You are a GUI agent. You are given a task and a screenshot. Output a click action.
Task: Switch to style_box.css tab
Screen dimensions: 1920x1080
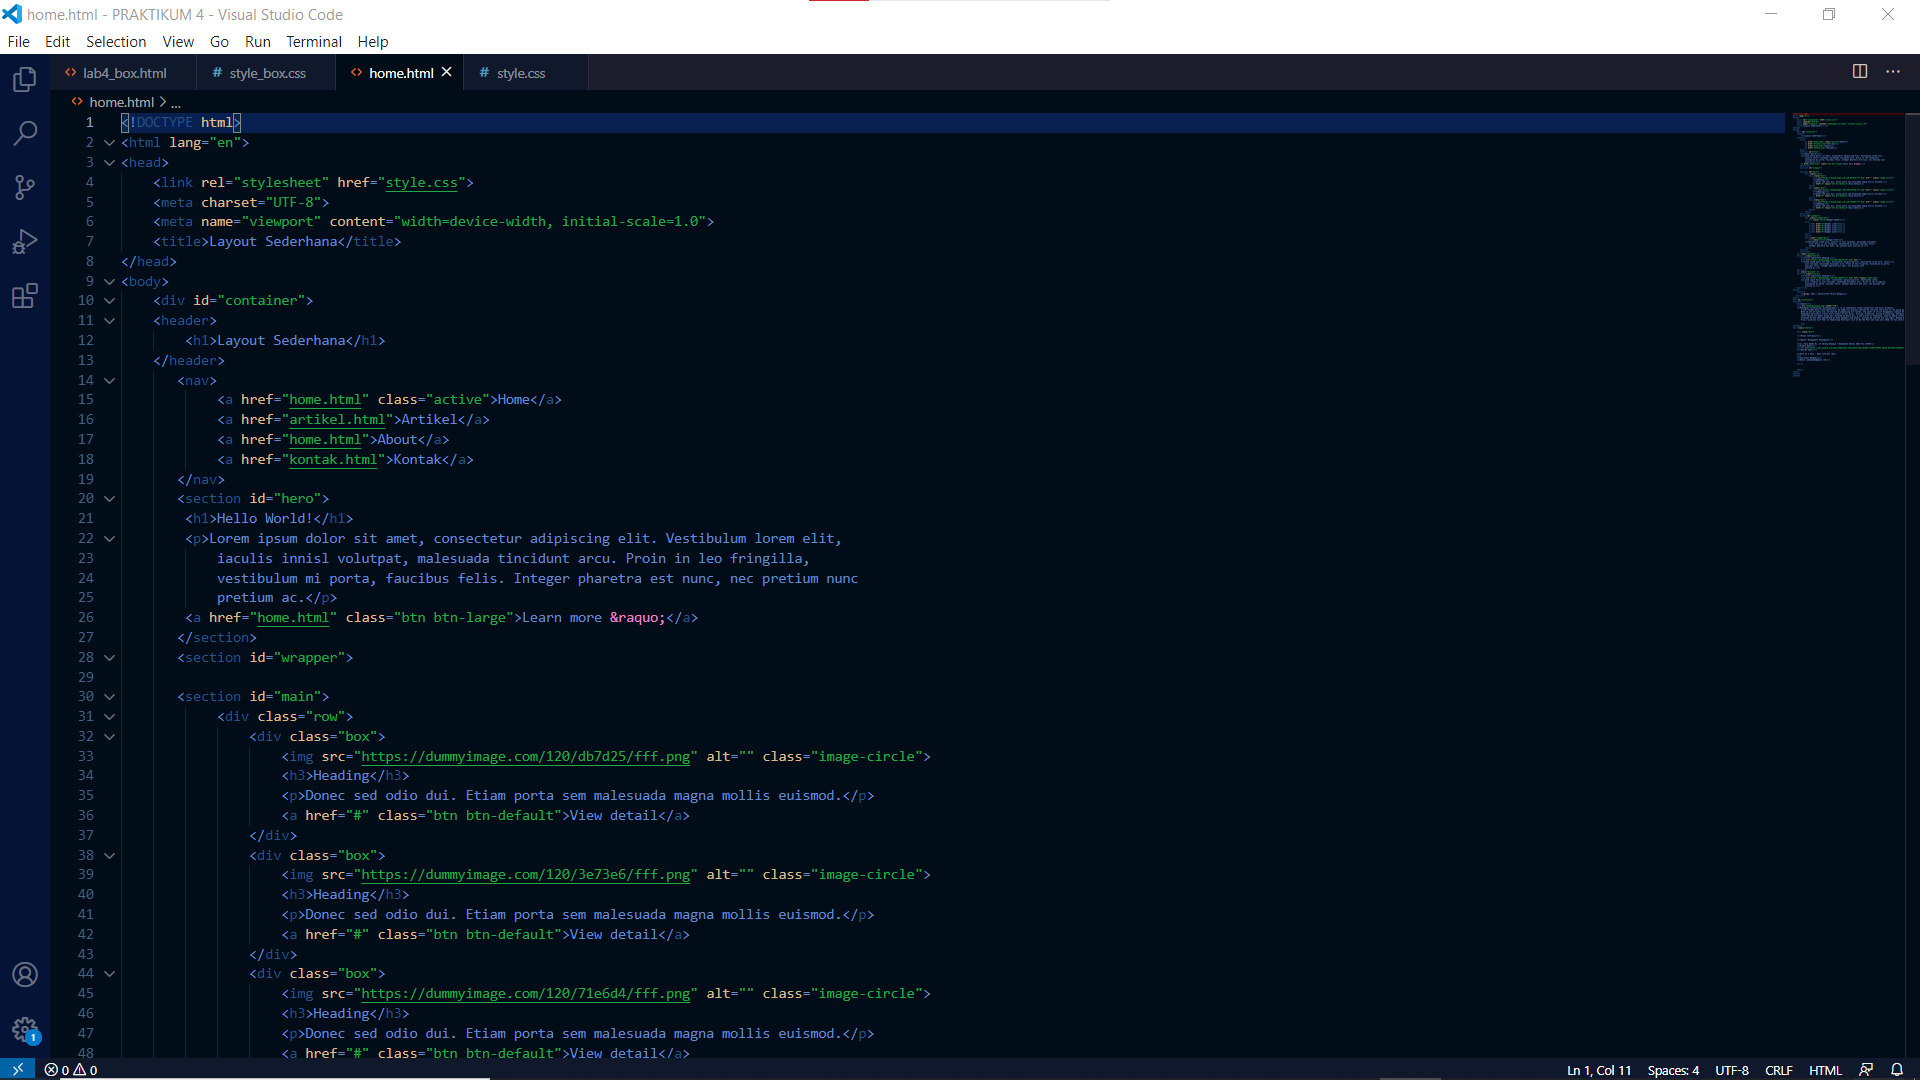click(x=266, y=73)
